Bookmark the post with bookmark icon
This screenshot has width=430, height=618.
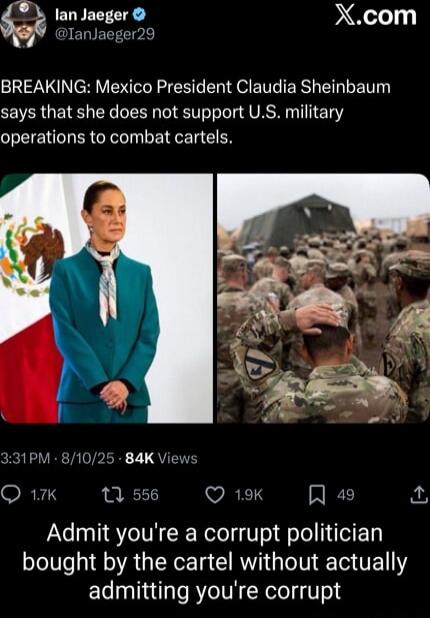[x=317, y=495]
